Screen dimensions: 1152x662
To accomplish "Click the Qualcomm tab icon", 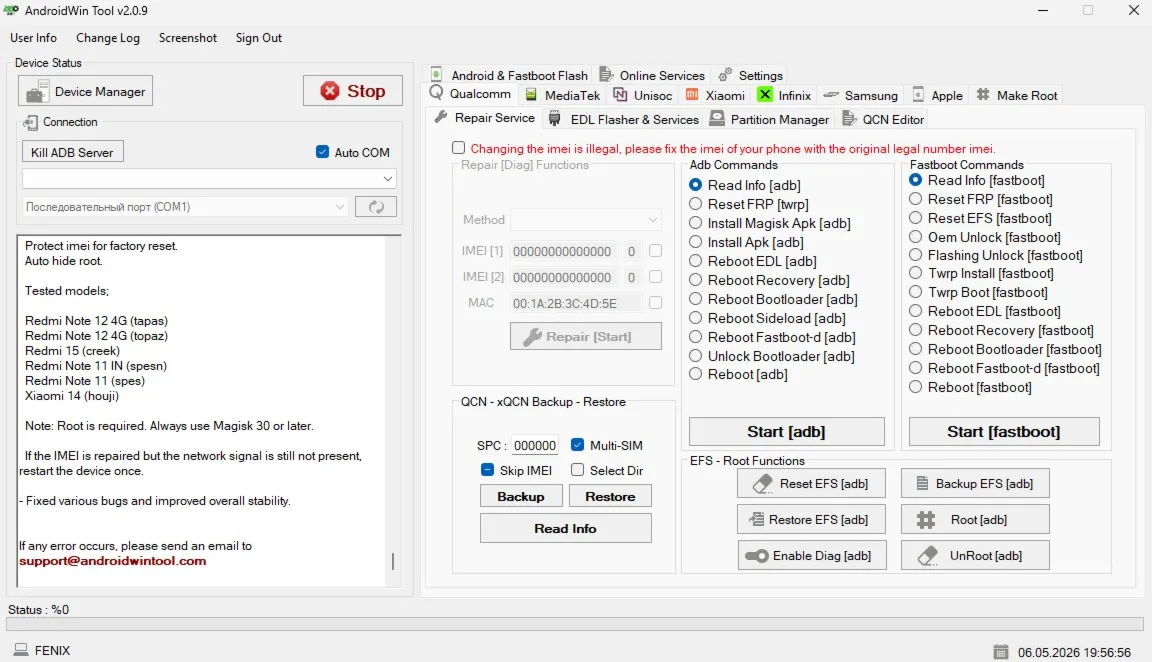I will tap(436, 93).
